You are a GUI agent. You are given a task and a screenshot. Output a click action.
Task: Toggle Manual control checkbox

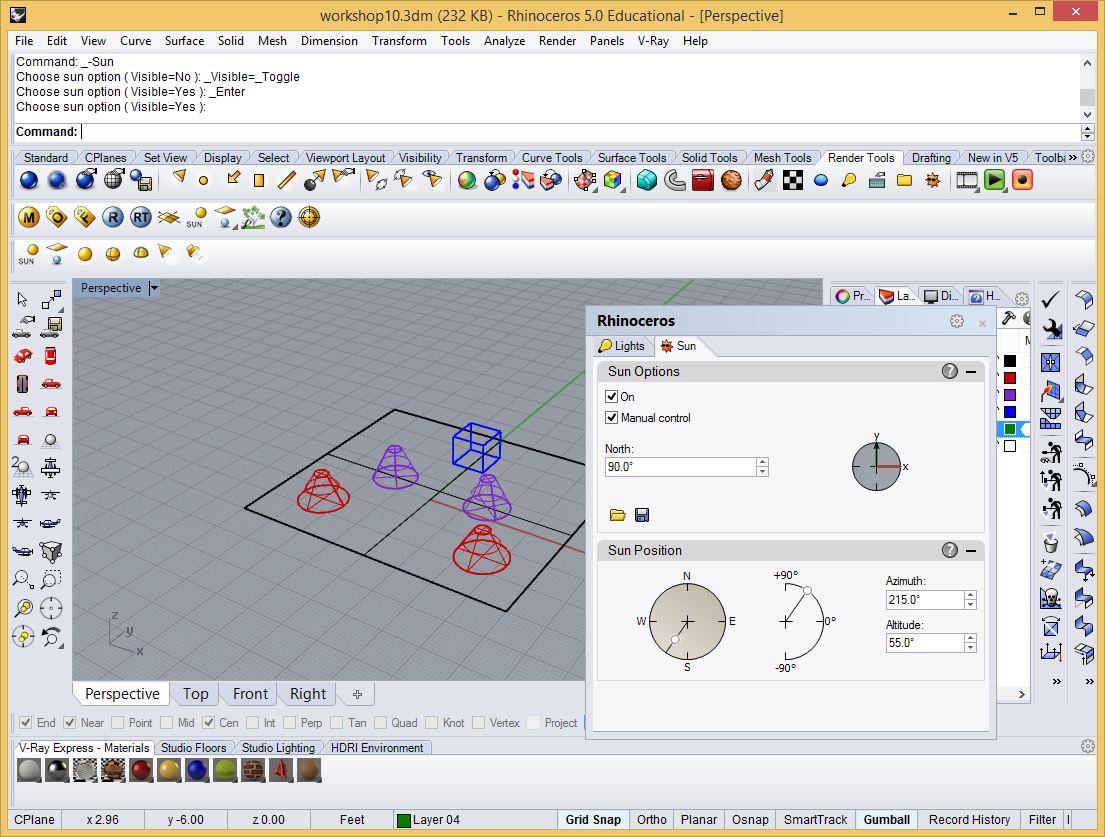[x=612, y=418]
